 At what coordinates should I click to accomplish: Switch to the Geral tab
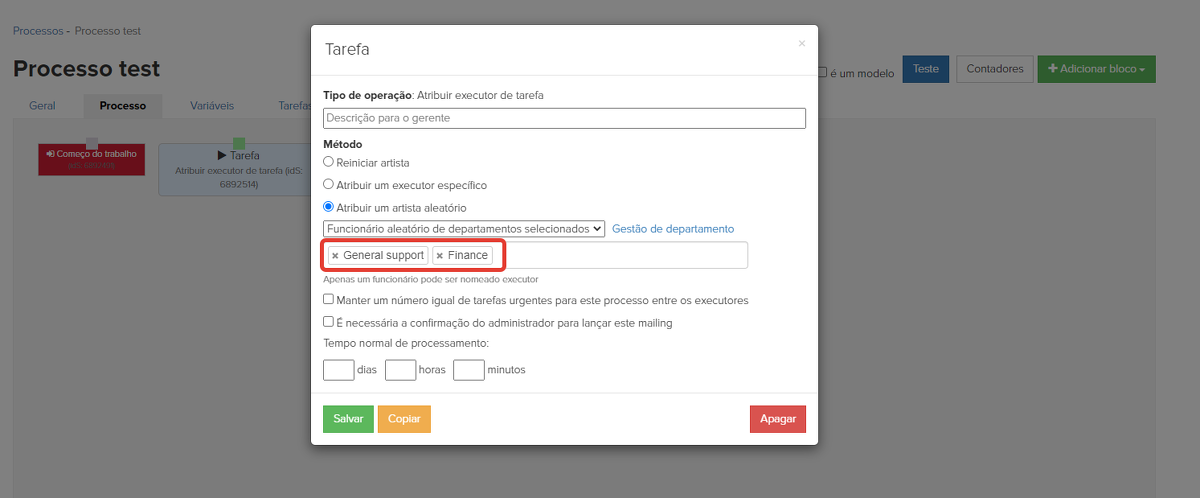click(42, 105)
